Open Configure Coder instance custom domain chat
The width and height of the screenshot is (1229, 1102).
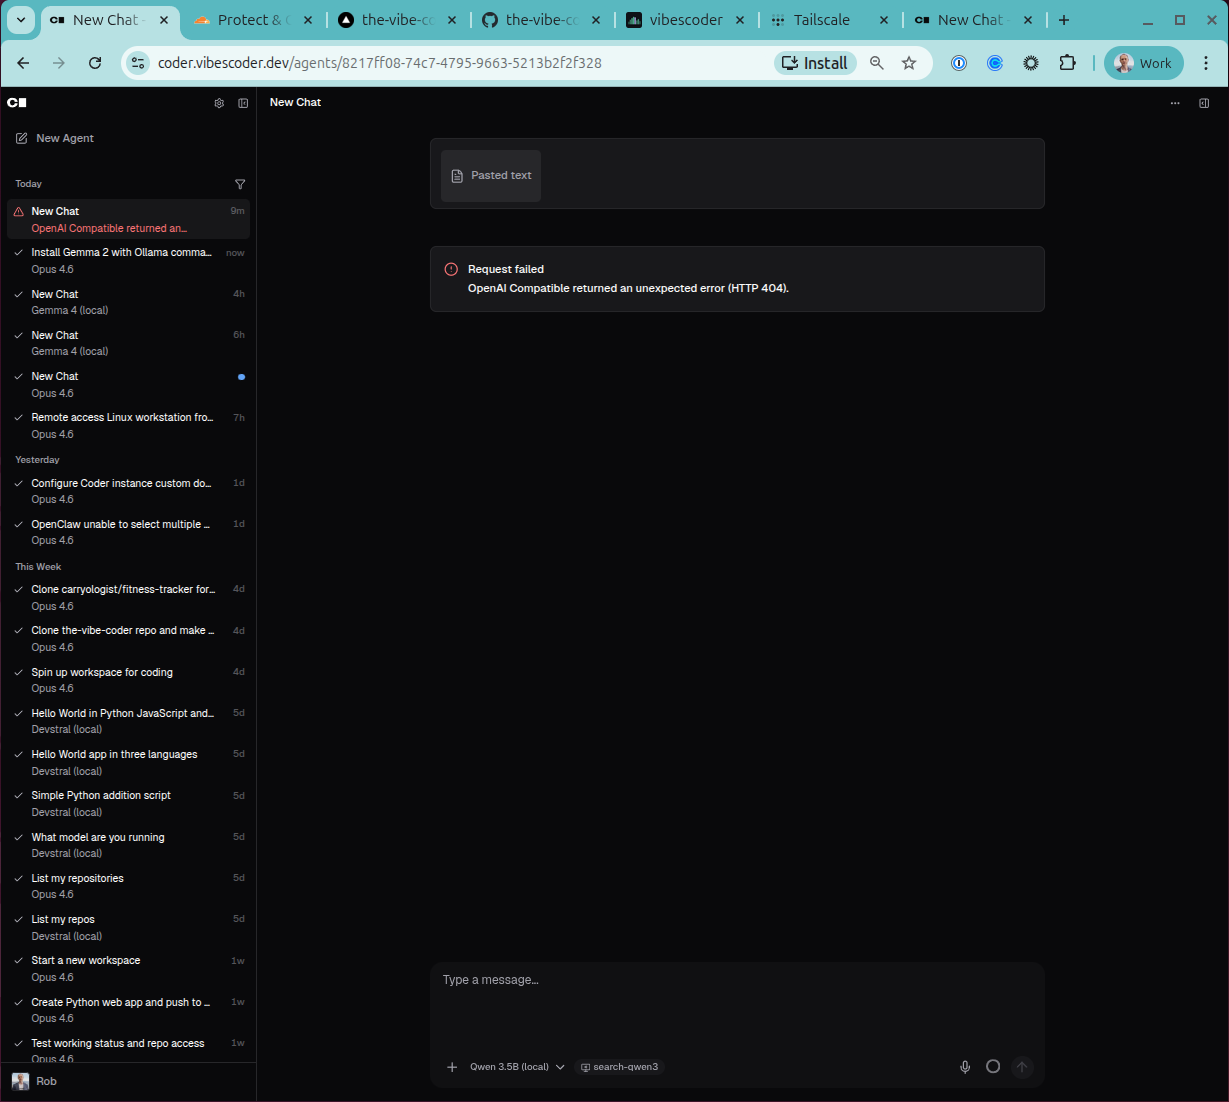[x=128, y=491]
